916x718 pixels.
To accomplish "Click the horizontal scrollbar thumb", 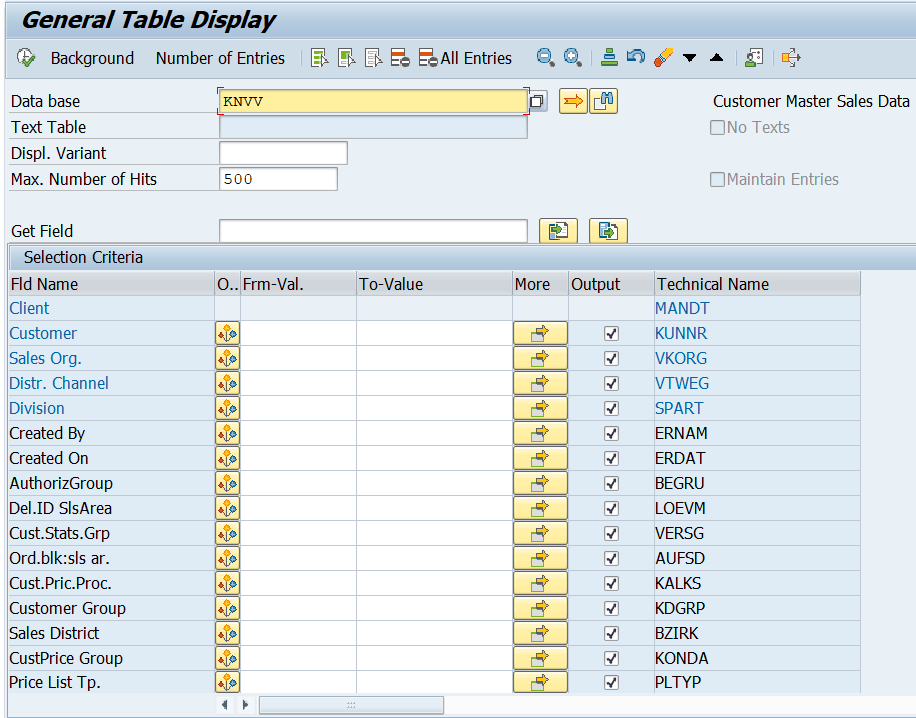I will pos(351,705).
